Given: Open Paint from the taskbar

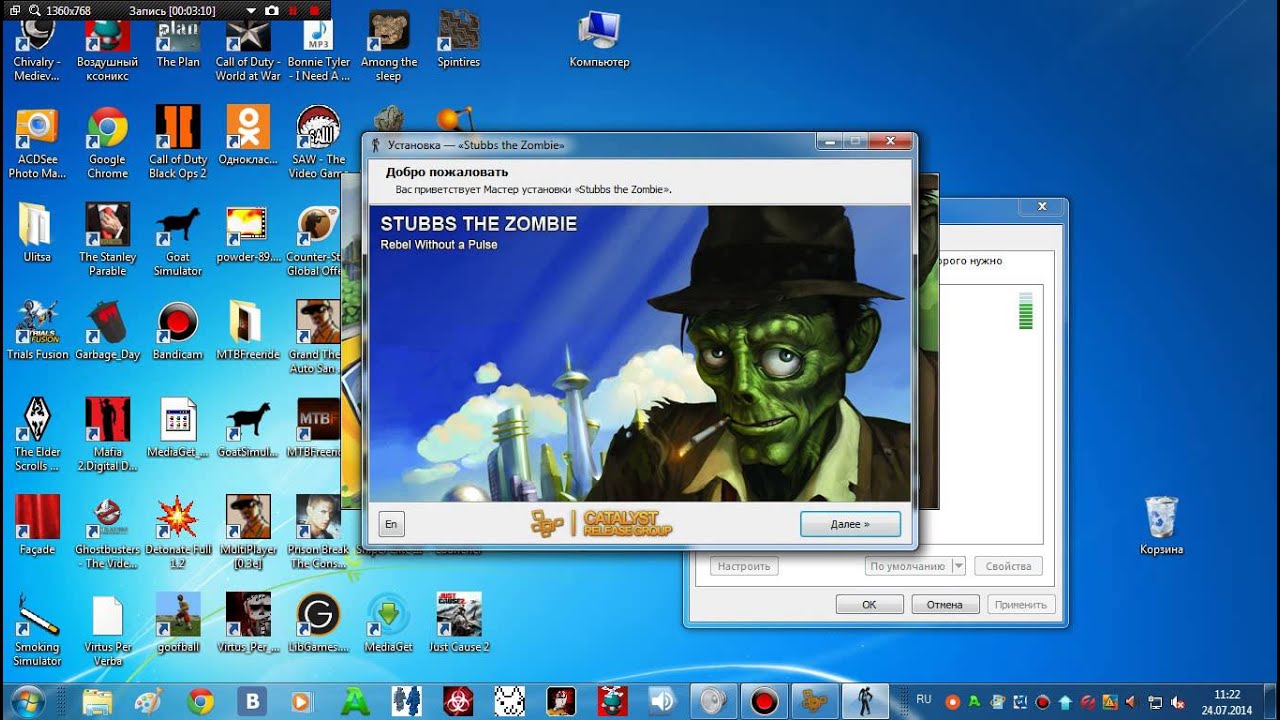Looking at the screenshot, I should pyautogui.click(x=148, y=701).
